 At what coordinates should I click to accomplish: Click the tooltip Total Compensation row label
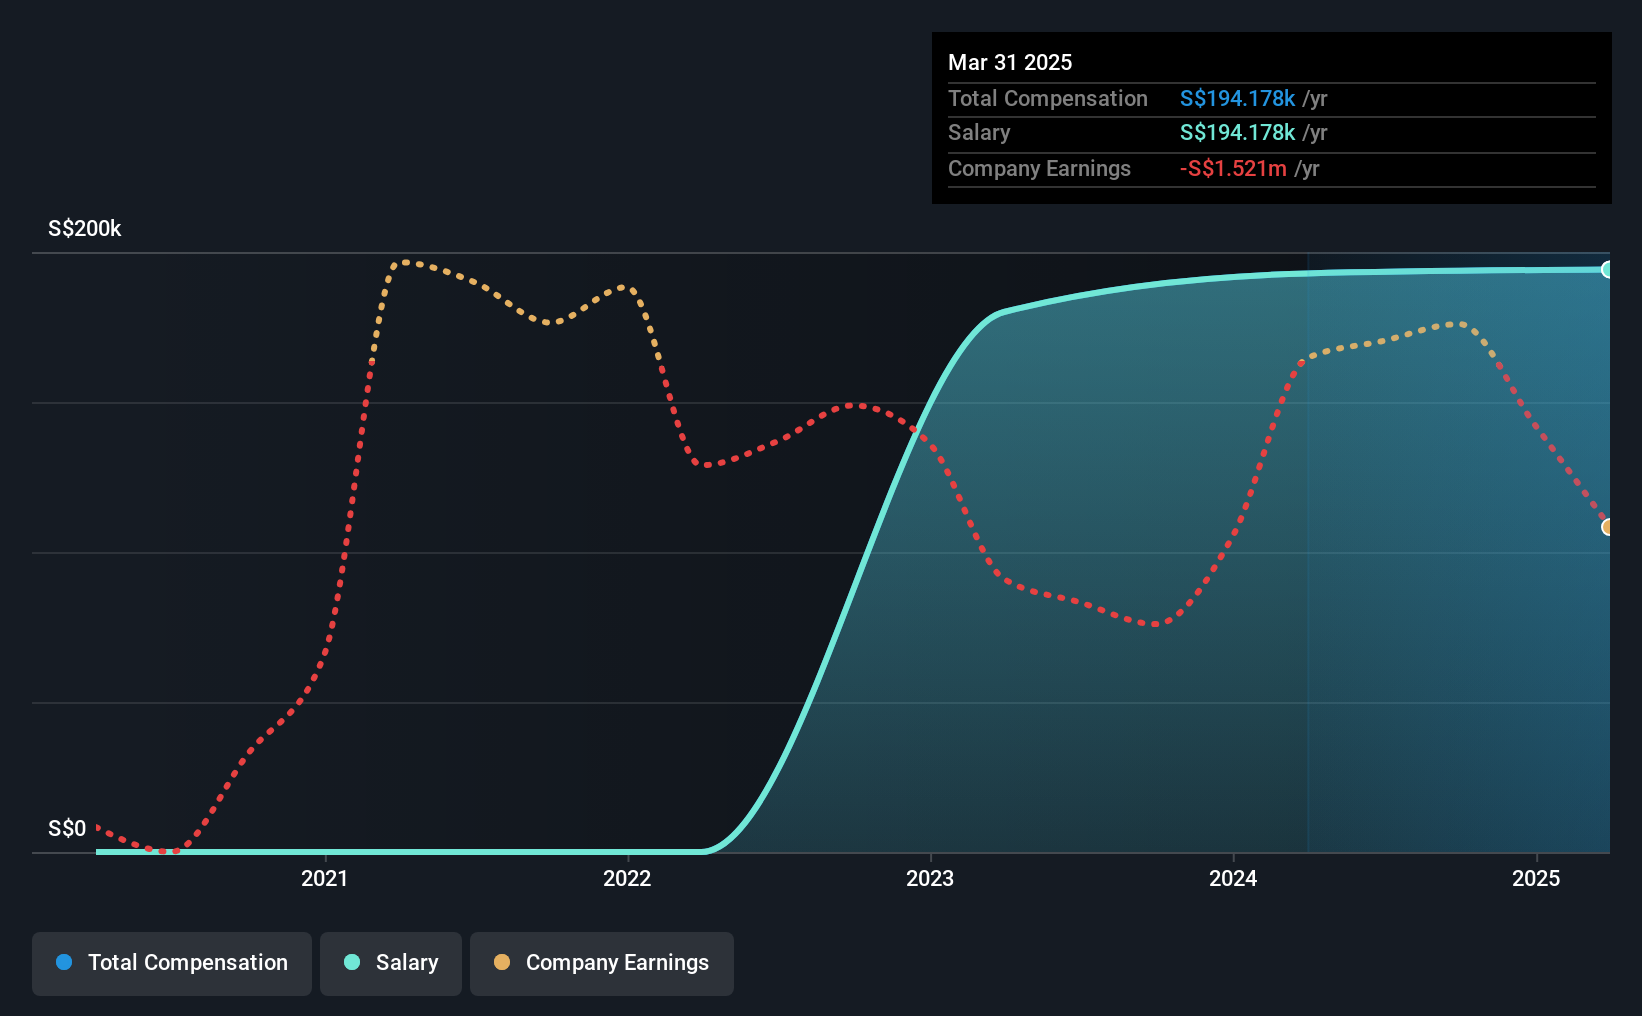pyautogui.click(x=1048, y=98)
